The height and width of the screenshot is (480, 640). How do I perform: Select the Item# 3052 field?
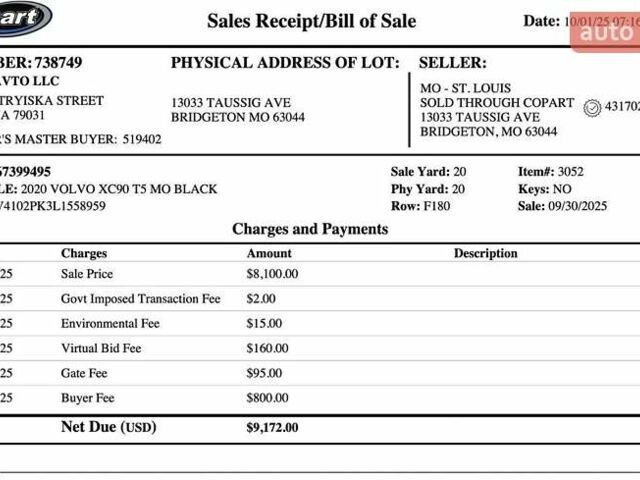(550, 172)
